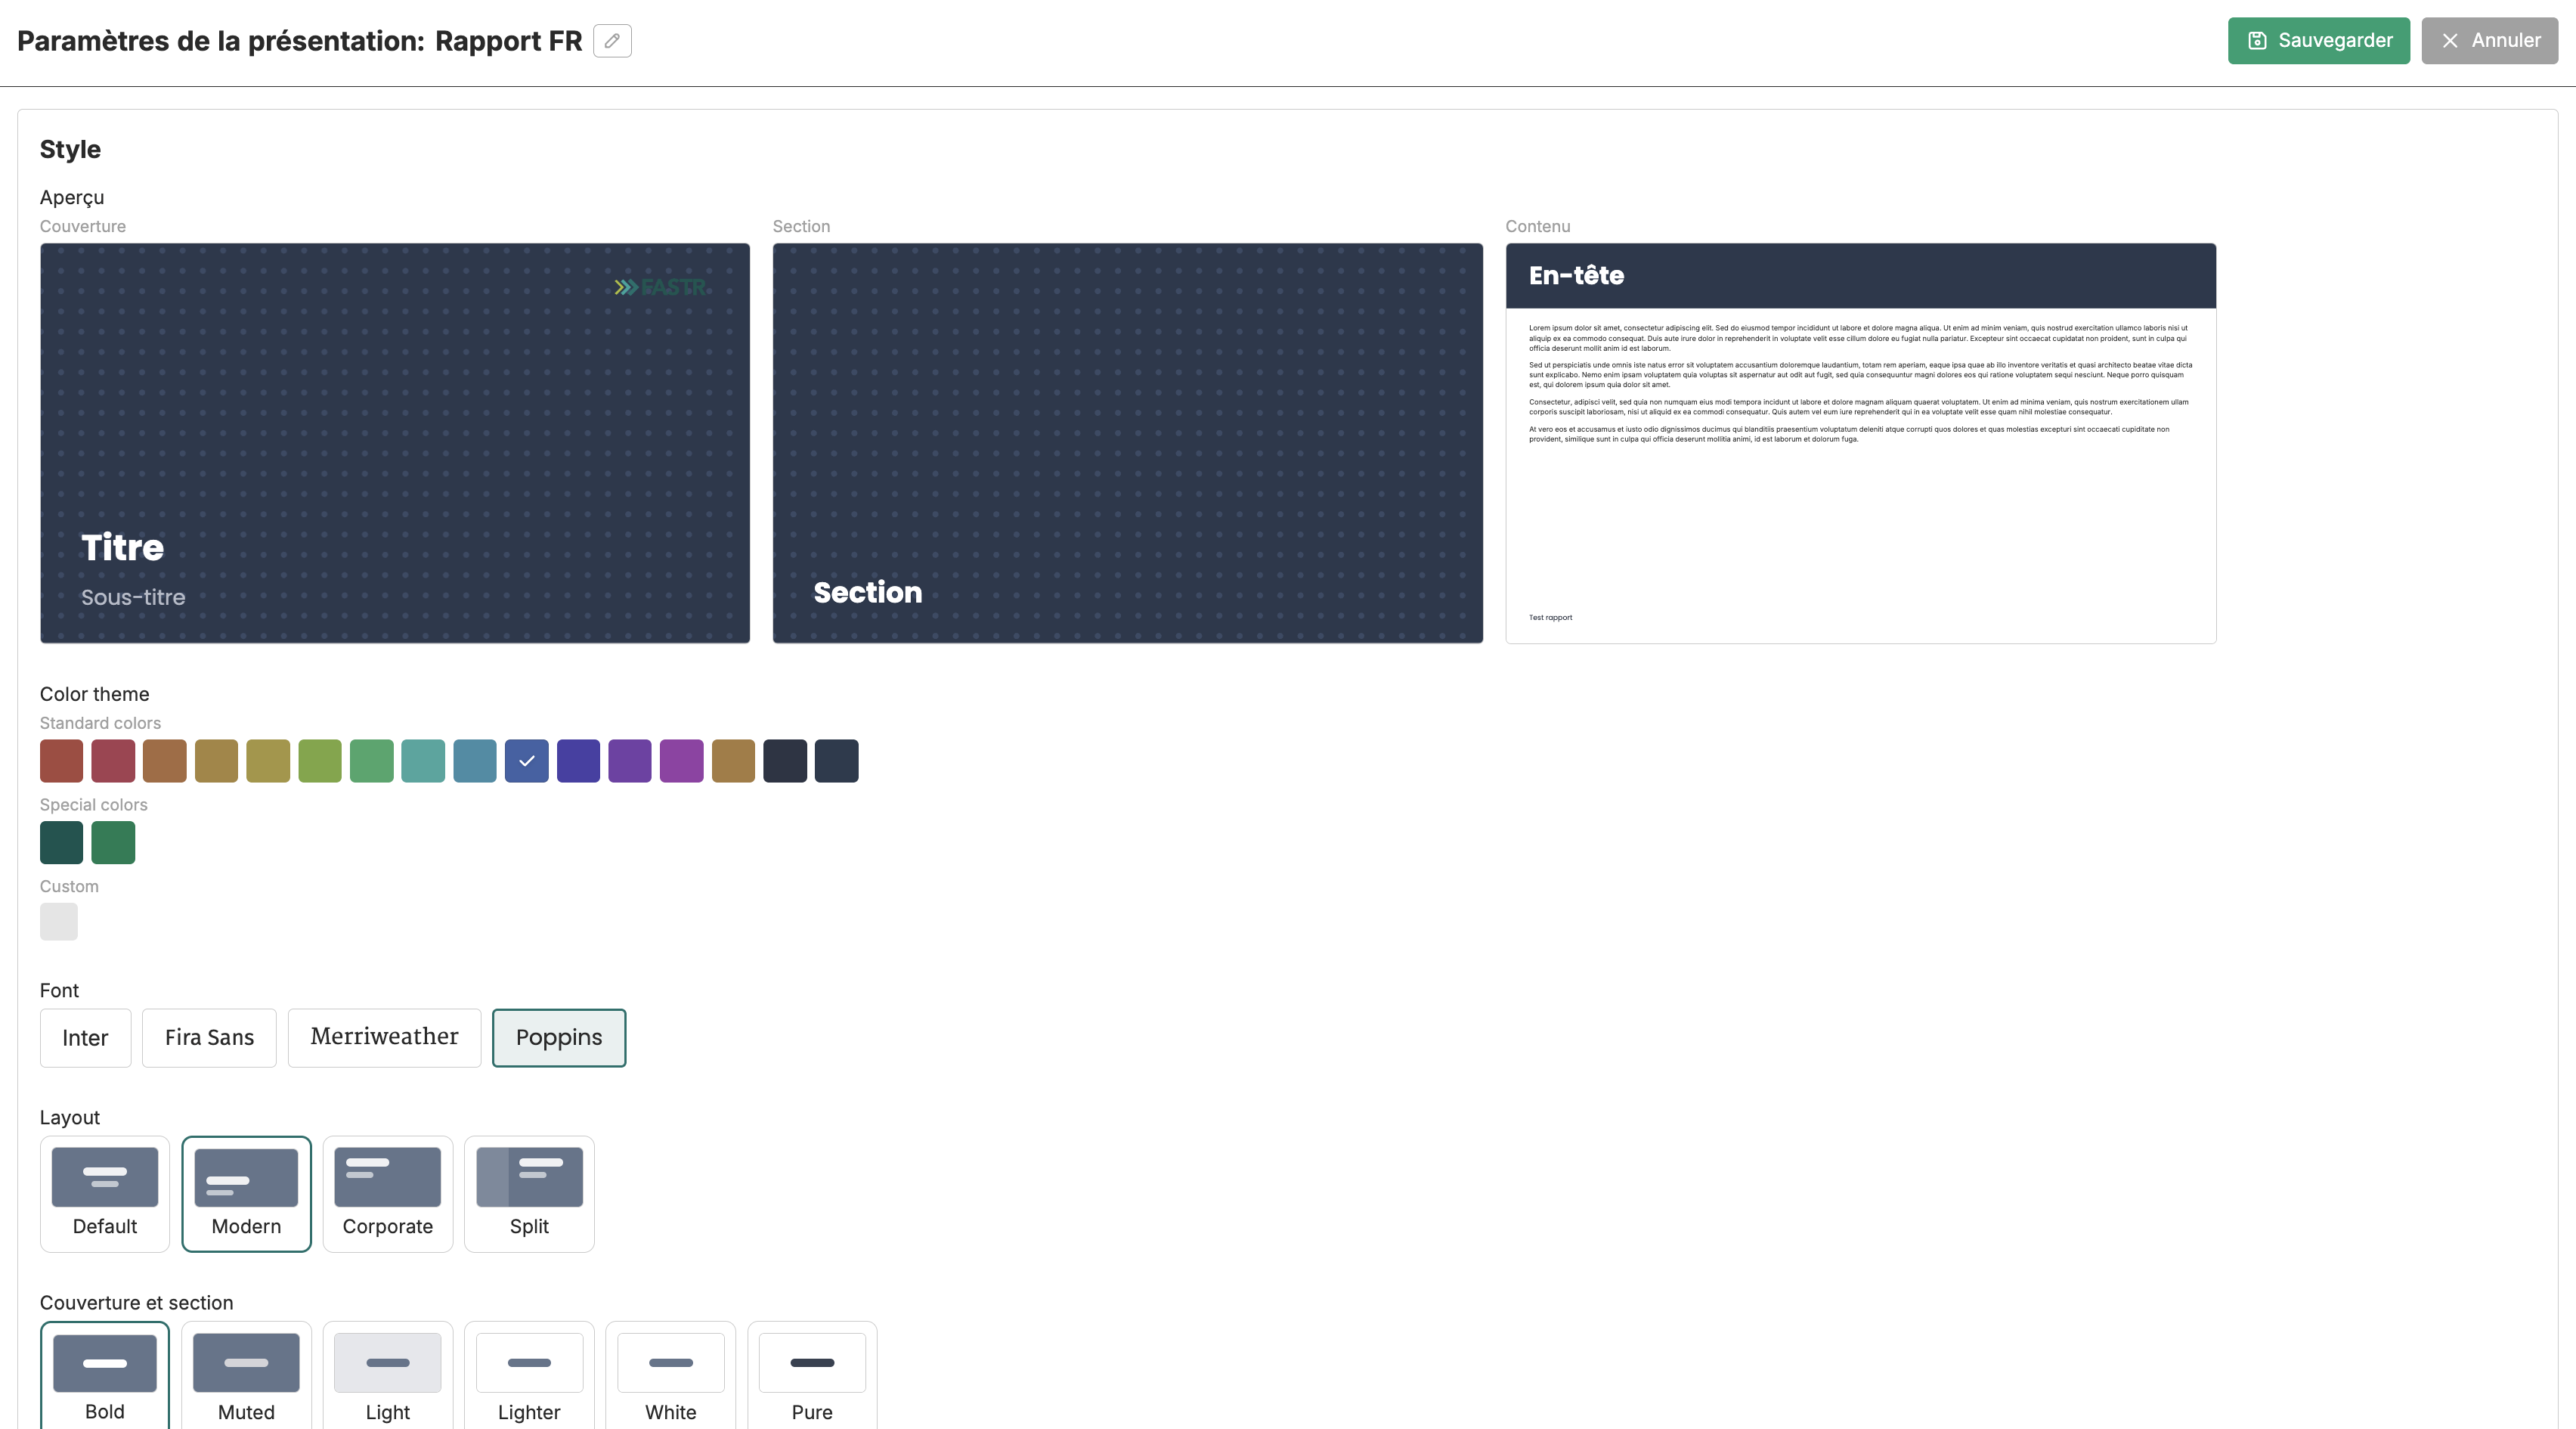
Task: Click the Sauvegarder save button
Action: pos(2318,41)
